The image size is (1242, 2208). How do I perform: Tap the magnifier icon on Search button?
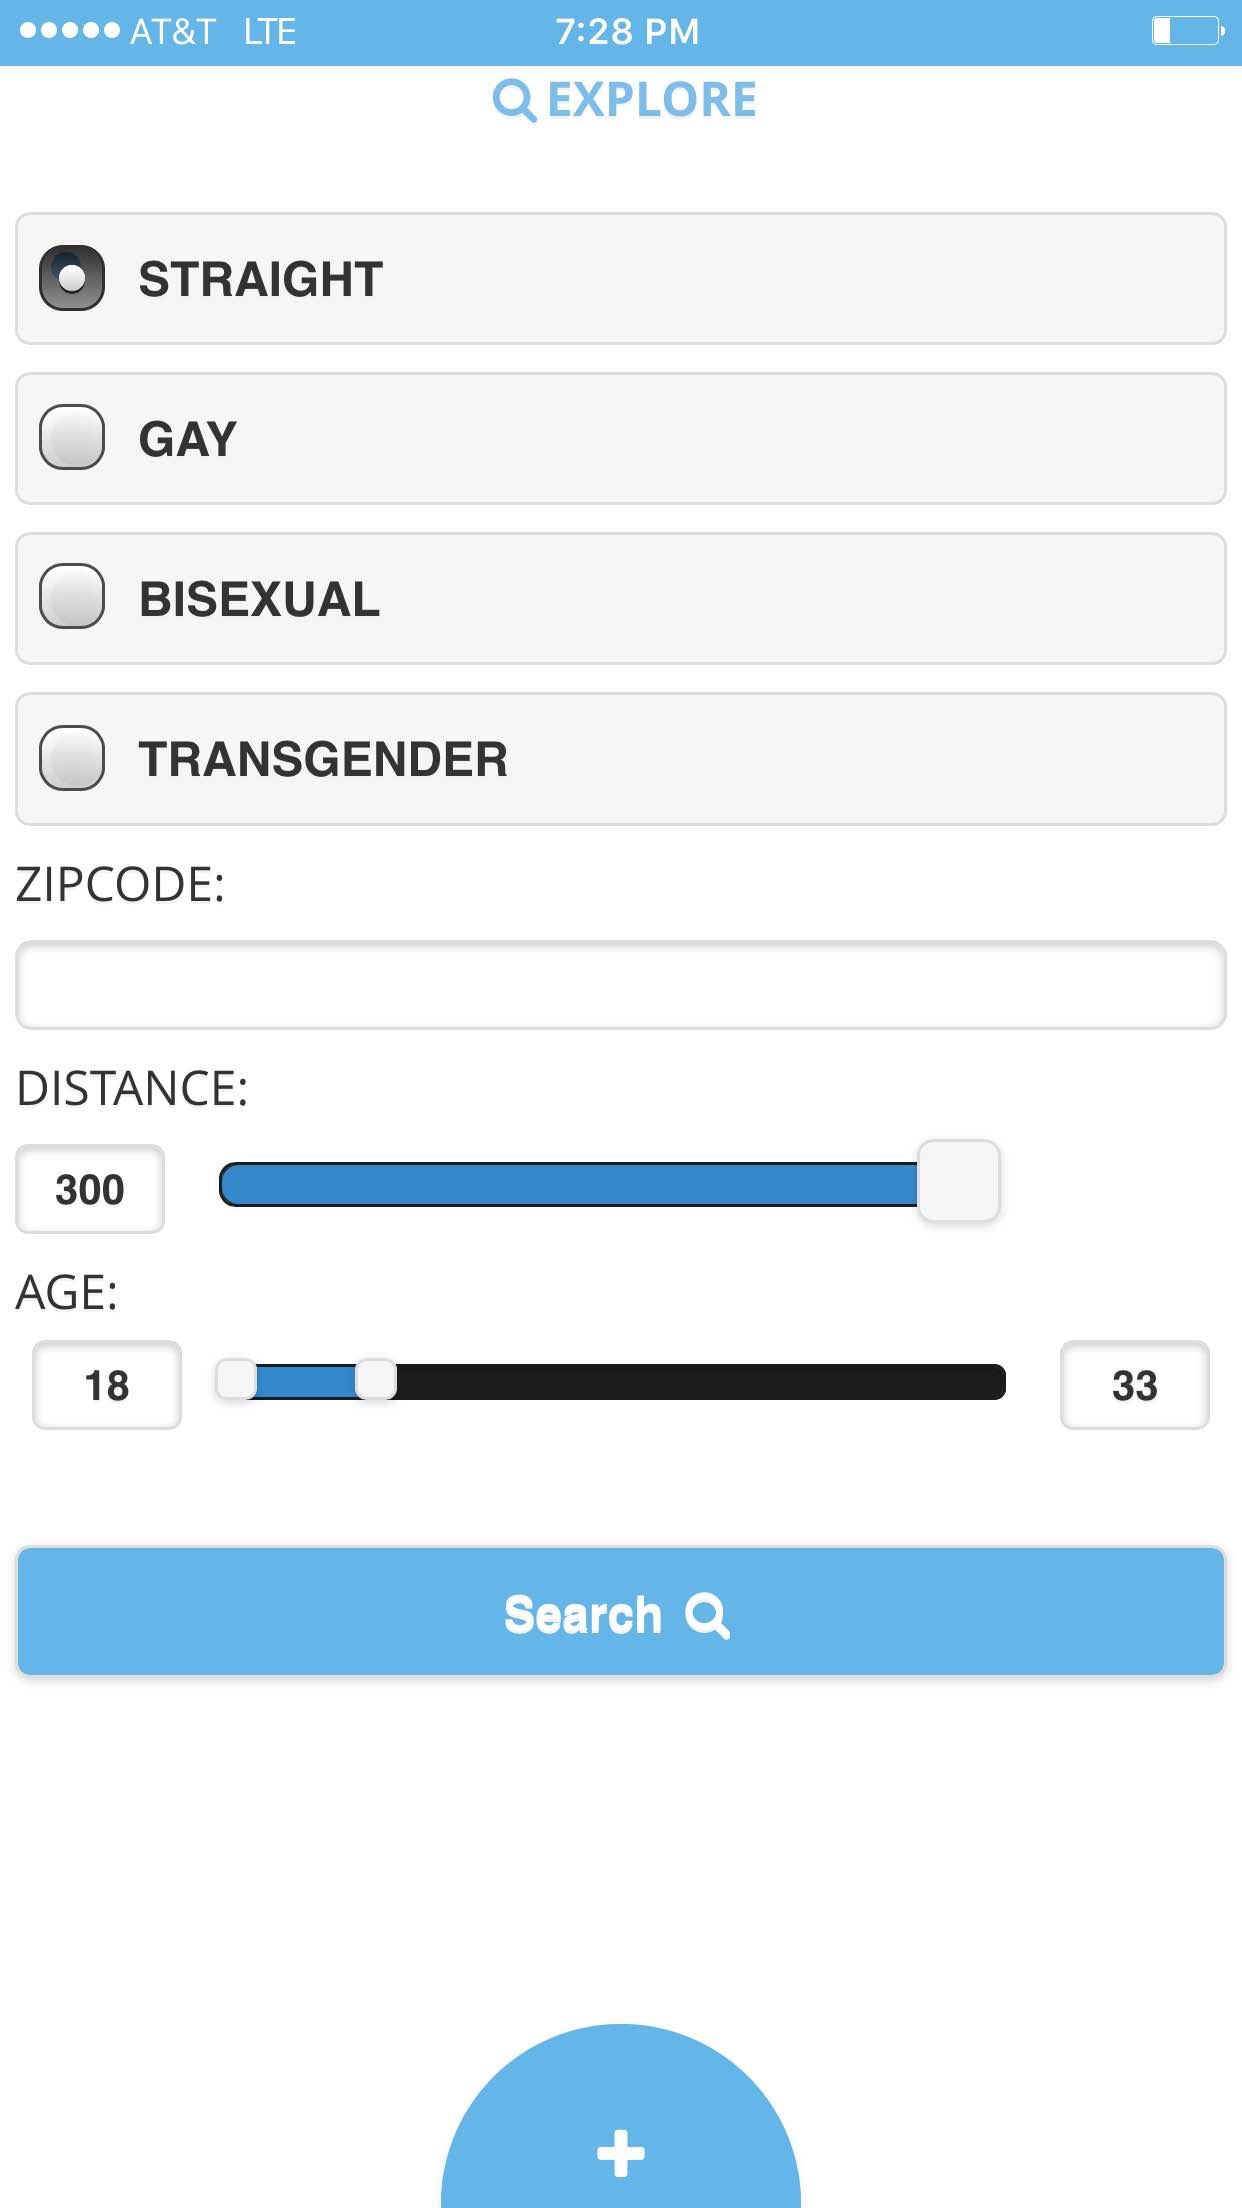pyautogui.click(x=707, y=1615)
